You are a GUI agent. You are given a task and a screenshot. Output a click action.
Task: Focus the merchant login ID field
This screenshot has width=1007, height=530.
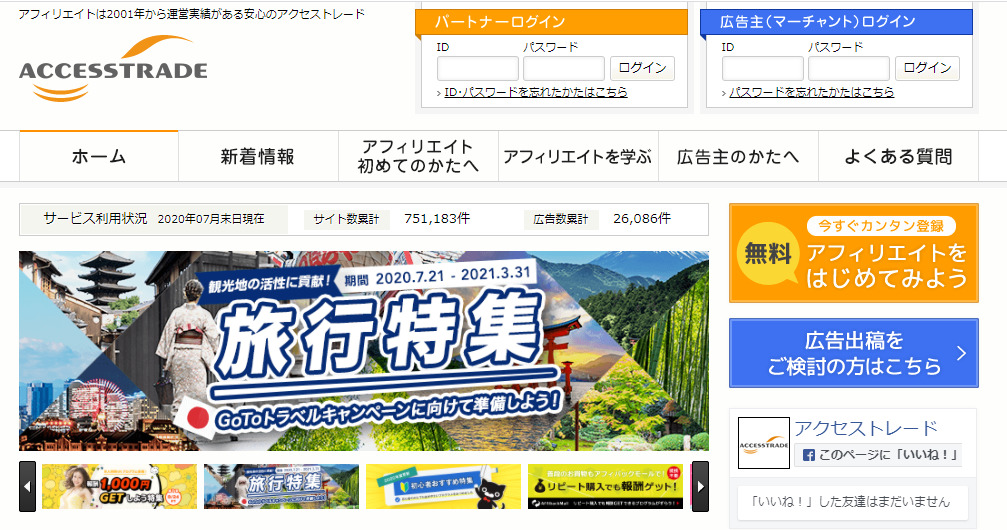tap(762, 68)
